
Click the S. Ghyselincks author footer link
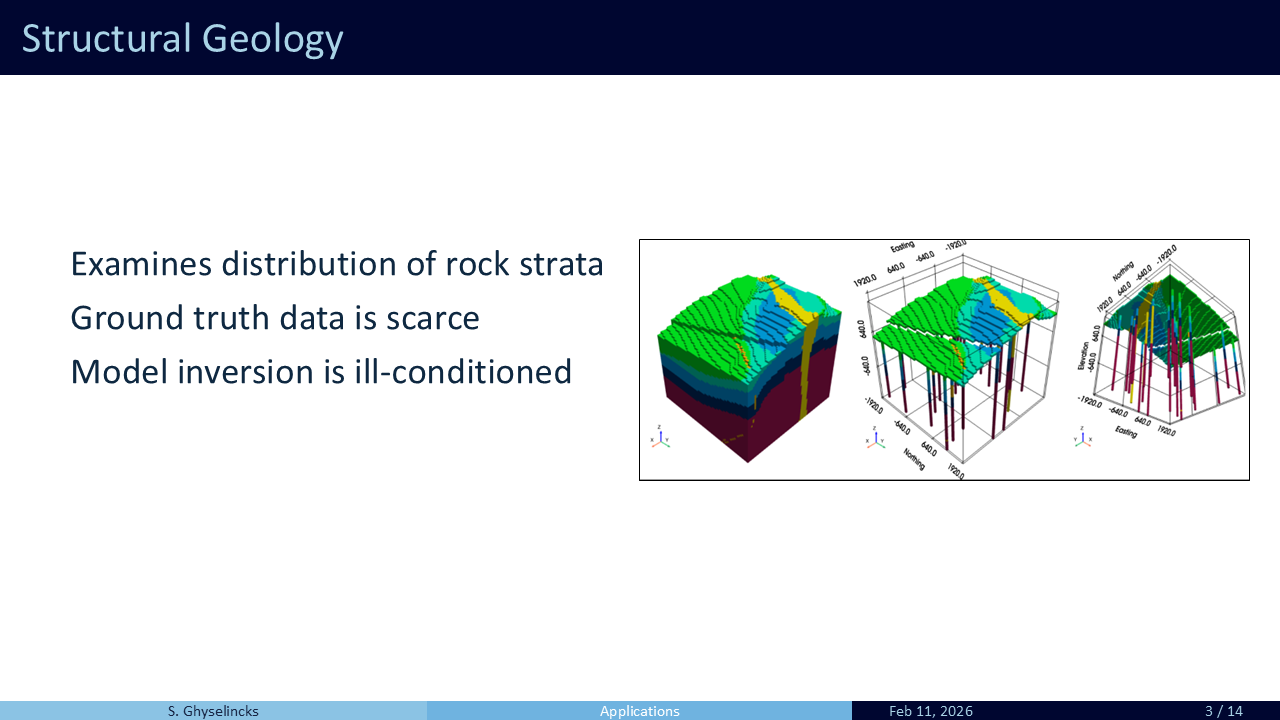coord(213,711)
